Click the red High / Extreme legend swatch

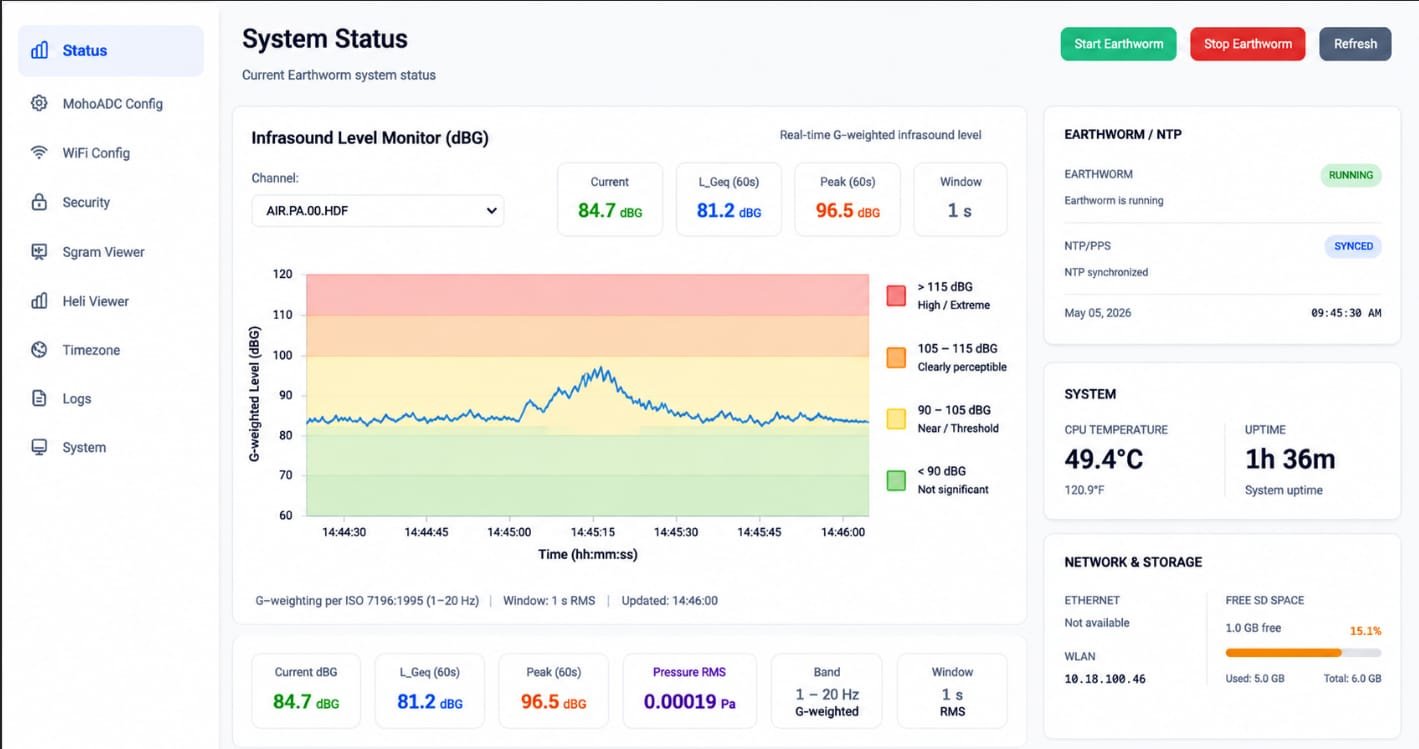point(896,295)
